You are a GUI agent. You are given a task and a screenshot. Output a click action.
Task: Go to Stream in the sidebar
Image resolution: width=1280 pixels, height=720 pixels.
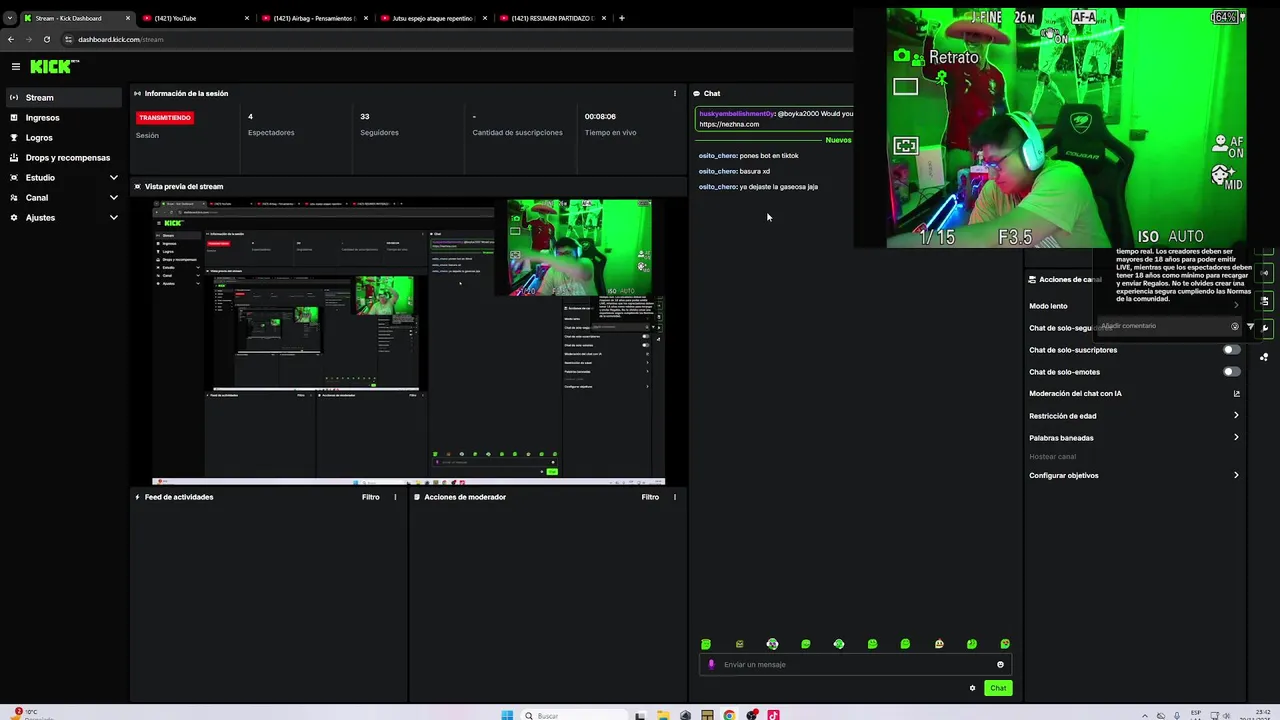(63, 98)
